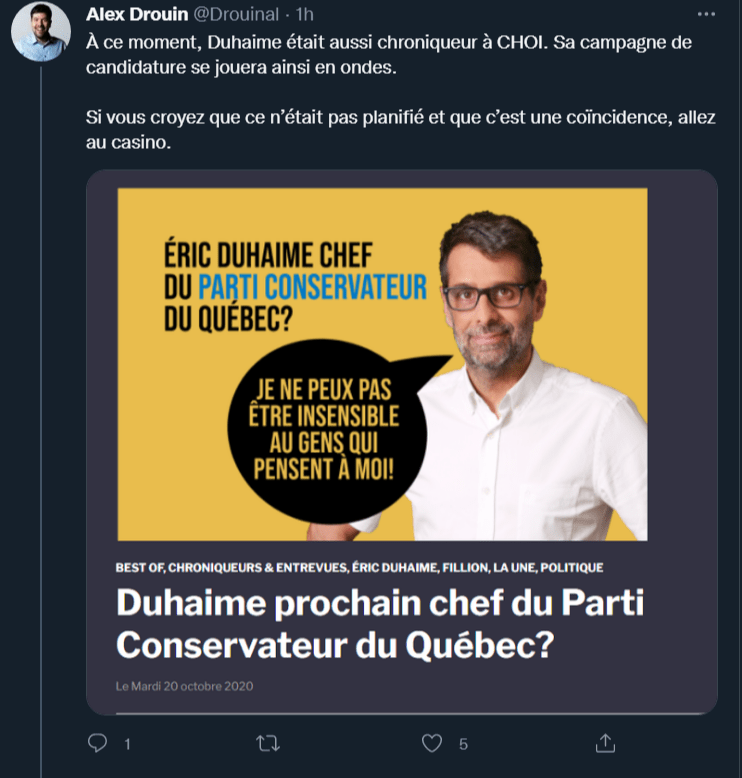Click the date Le Mardi 20 octobre 2020
Image resolution: width=742 pixels, height=778 pixels.
click(185, 686)
